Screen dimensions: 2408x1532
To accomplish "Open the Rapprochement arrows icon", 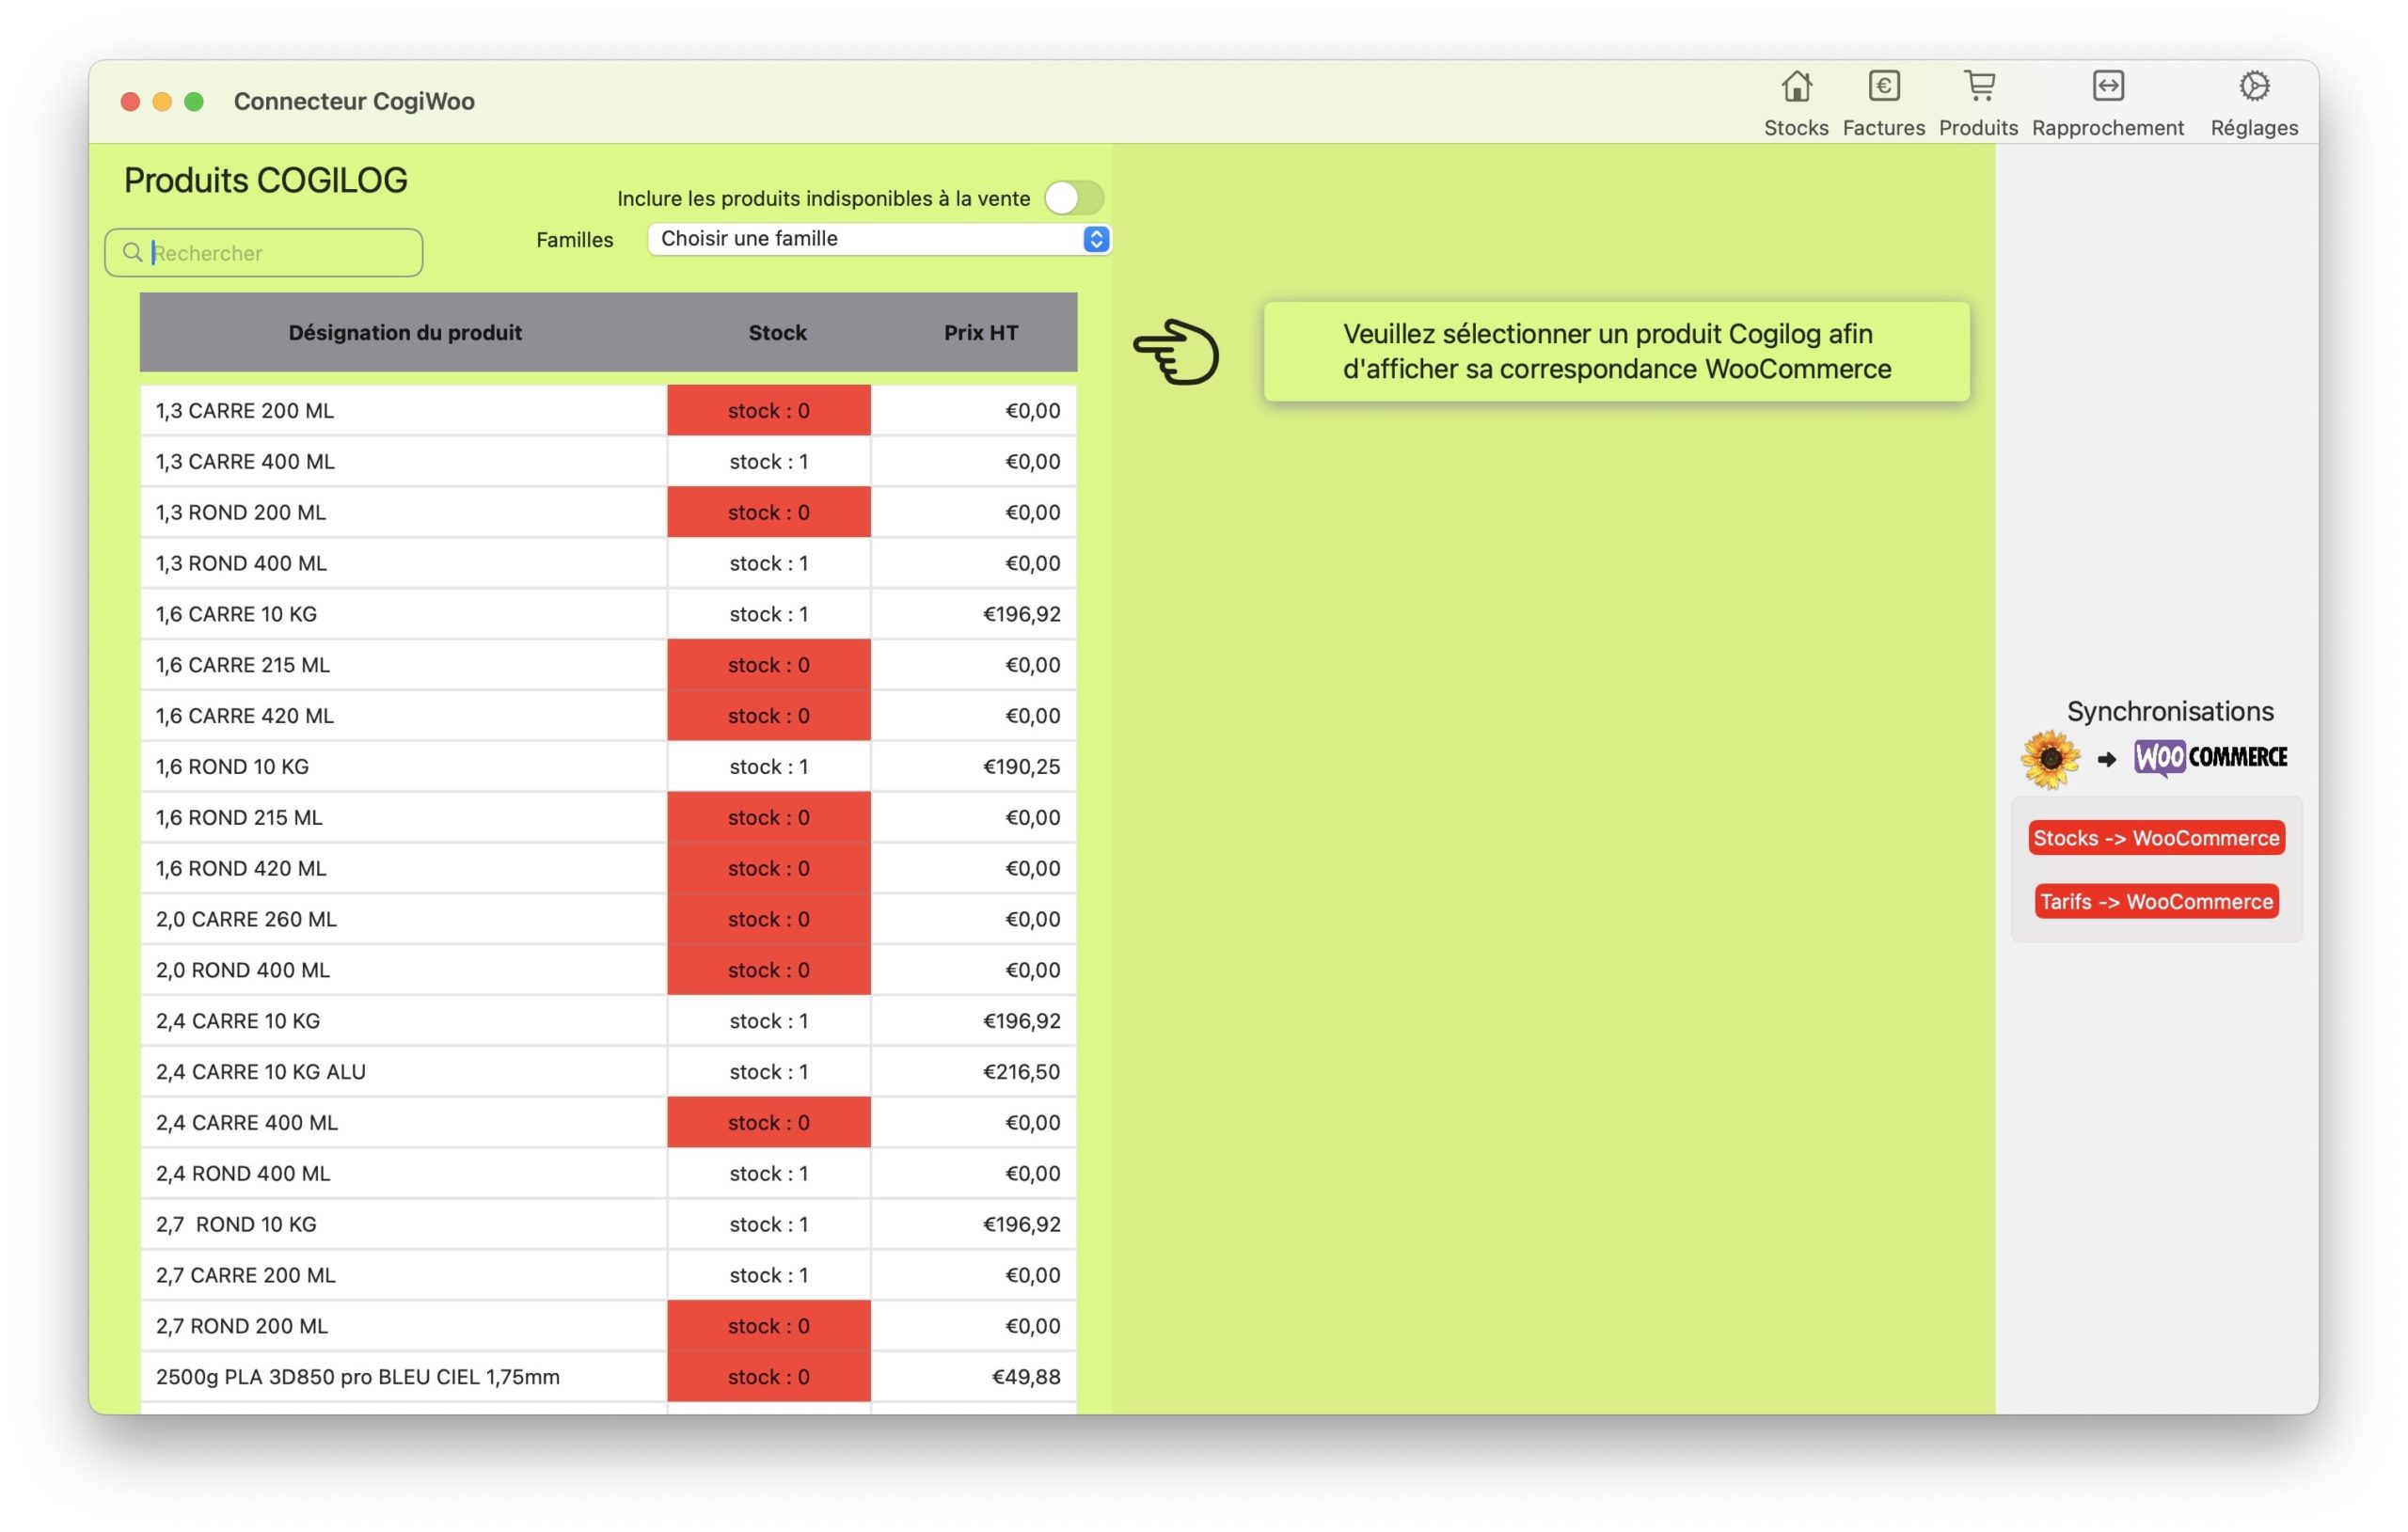I will [2107, 87].
